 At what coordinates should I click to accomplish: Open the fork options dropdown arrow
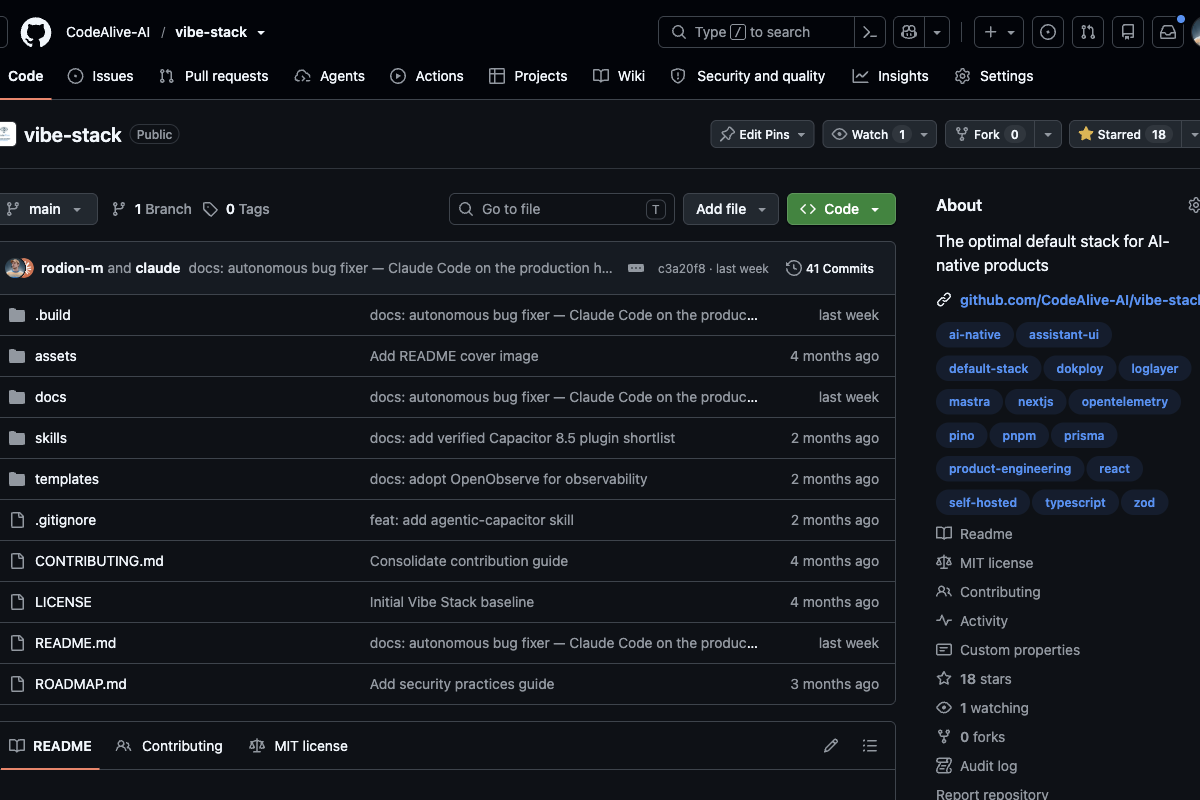(1047, 134)
